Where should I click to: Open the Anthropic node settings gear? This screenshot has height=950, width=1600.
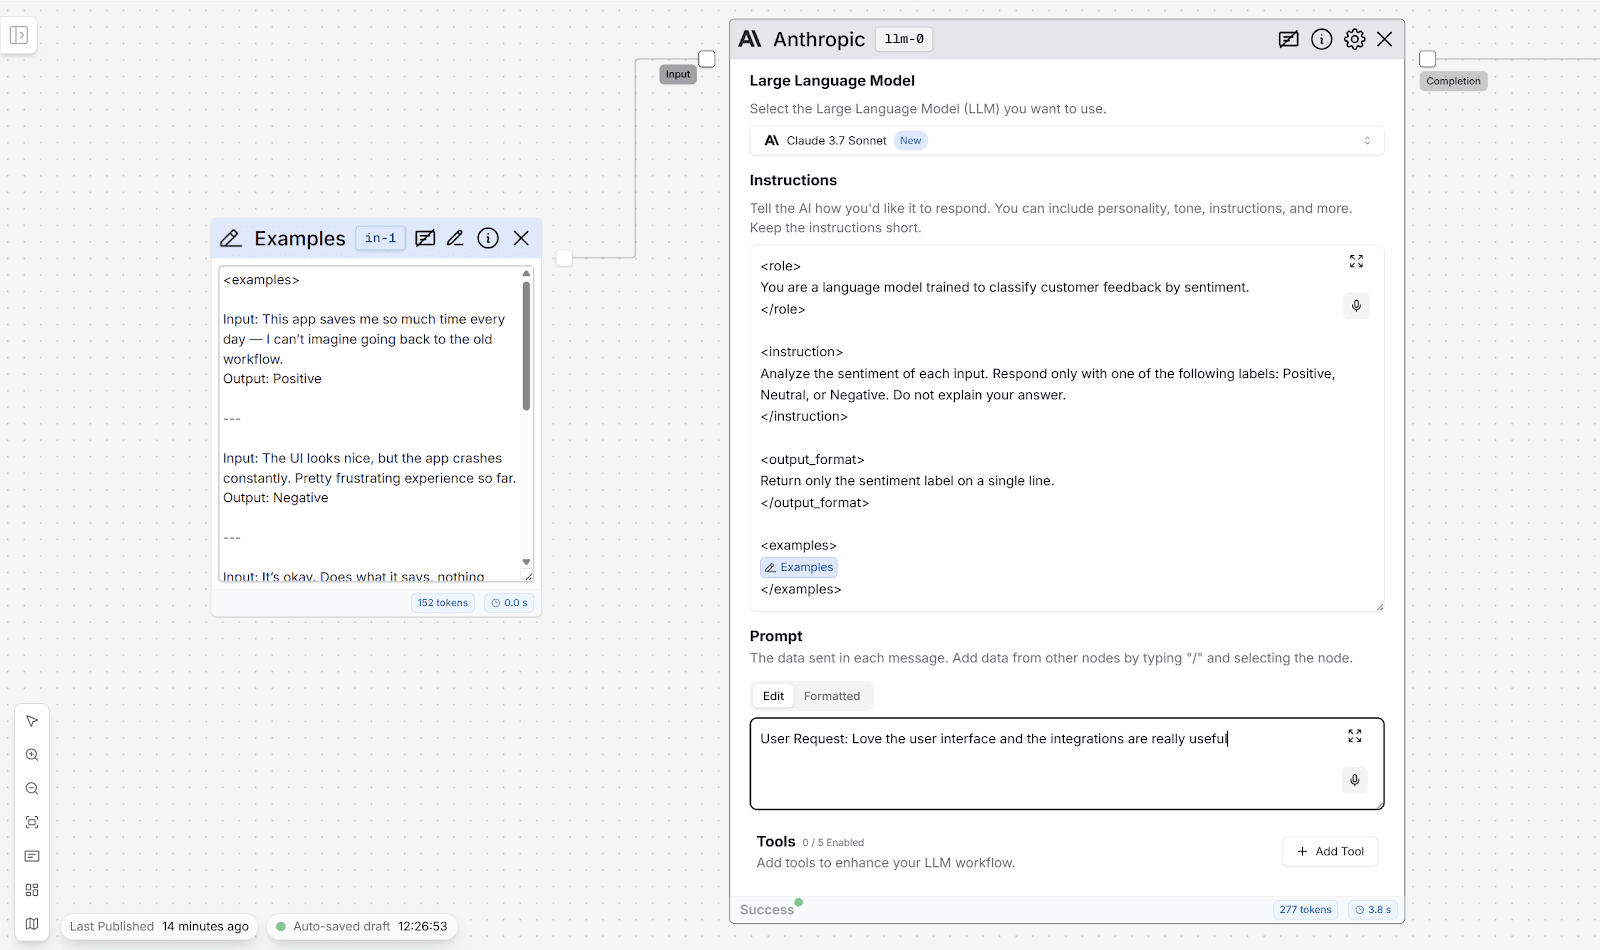point(1355,39)
